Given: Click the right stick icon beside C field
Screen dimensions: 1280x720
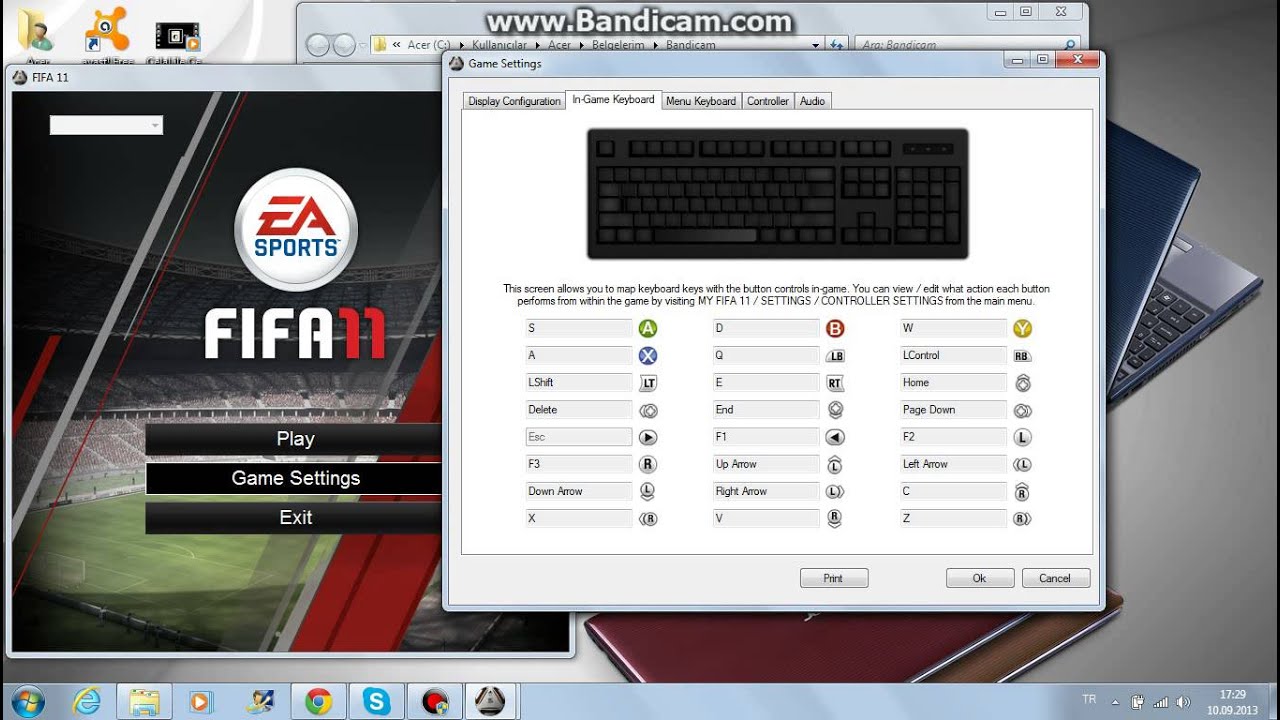Looking at the screenshot, I should point(1022,491).
